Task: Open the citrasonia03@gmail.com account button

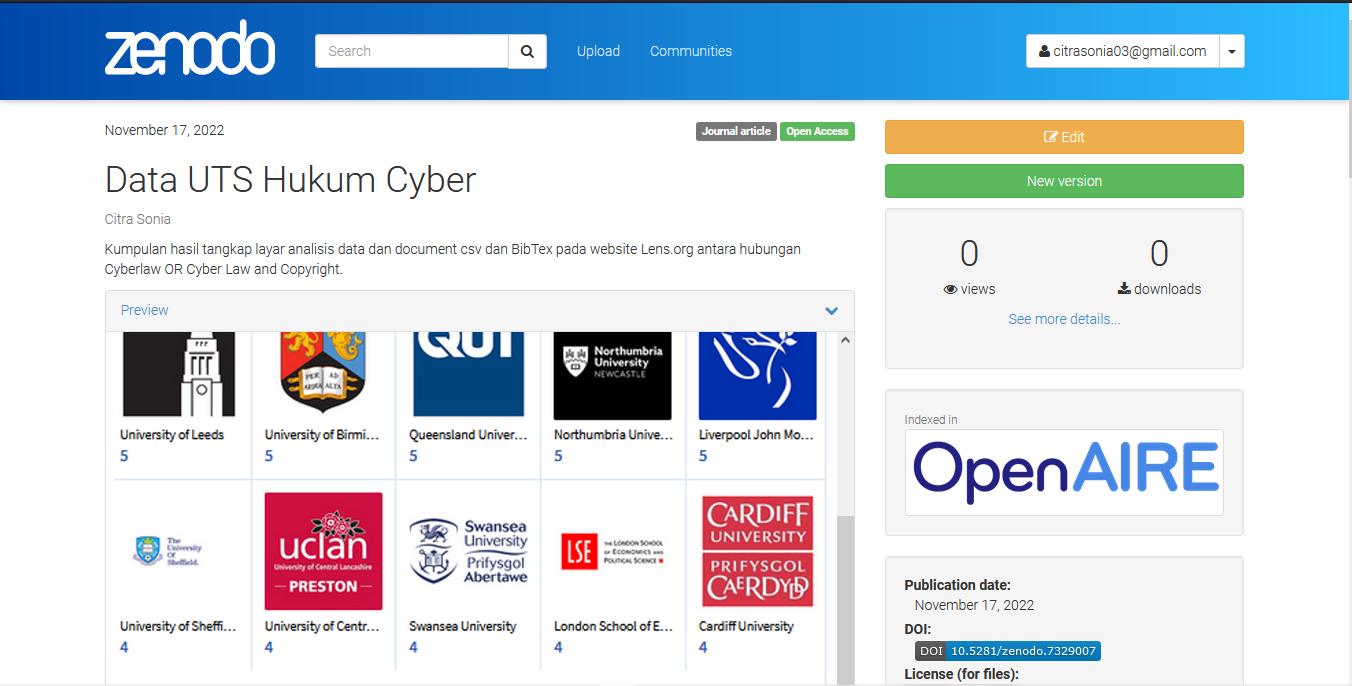Action: pyautogui.click(x=1123, y=51)
